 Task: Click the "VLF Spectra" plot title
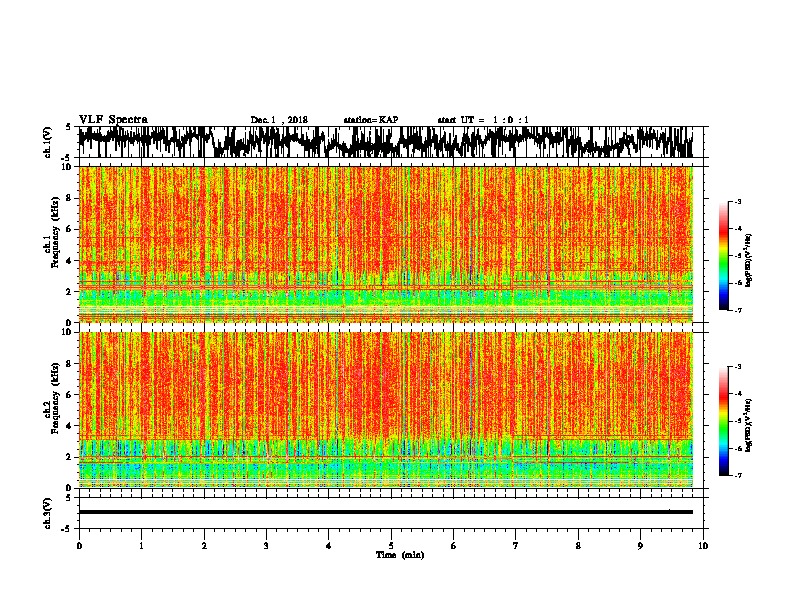tap(113, 120)
